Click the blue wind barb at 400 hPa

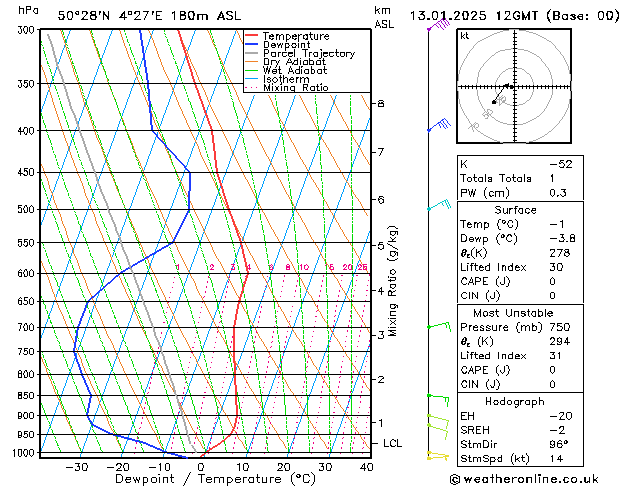click(x=439, y=125)
